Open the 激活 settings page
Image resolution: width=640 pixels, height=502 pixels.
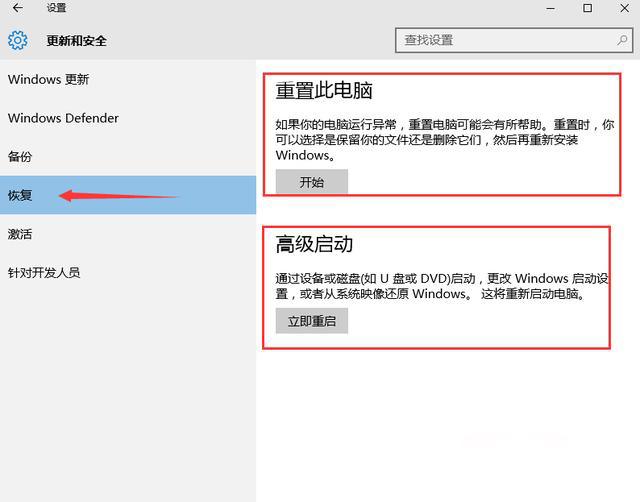20,234
